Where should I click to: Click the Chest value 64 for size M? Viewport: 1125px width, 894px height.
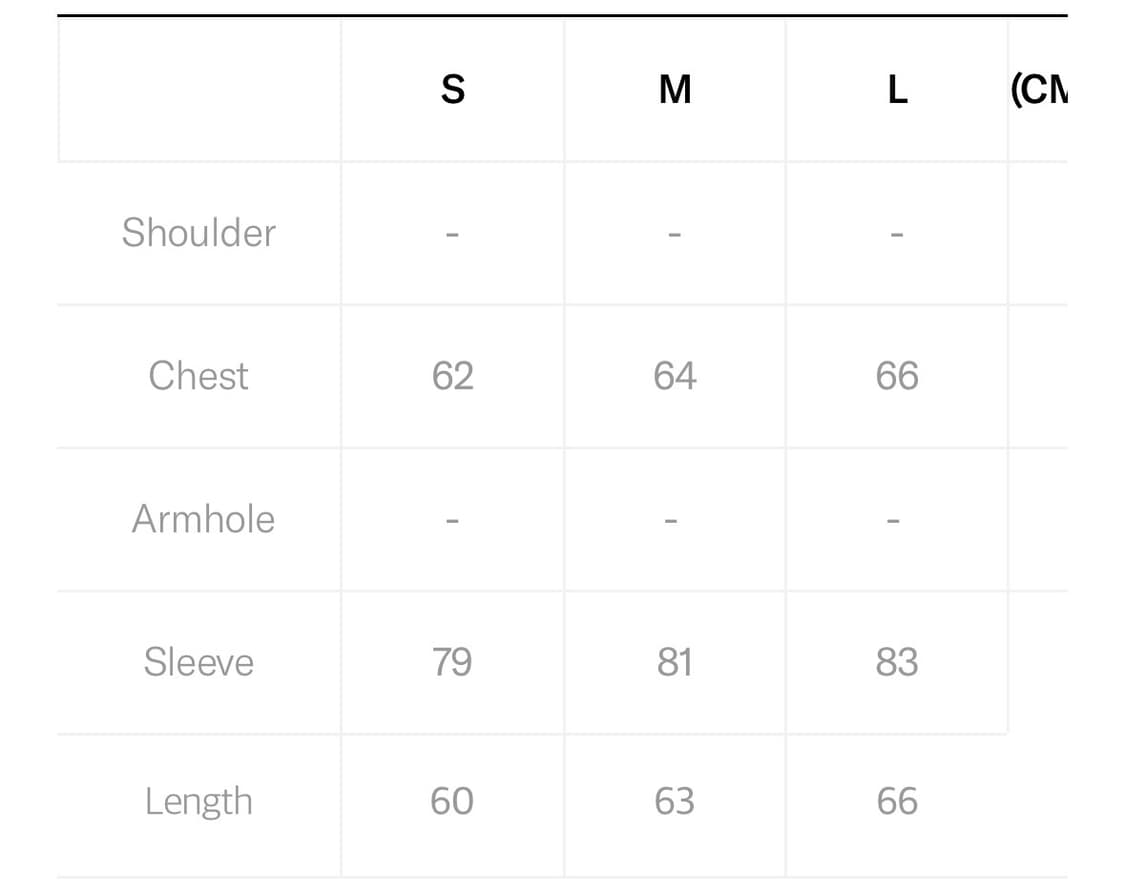(x=675, y=376)
